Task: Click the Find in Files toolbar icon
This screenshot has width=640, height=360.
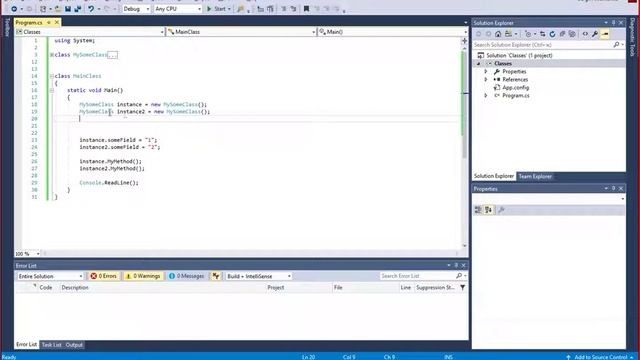Action: (240, 9)
